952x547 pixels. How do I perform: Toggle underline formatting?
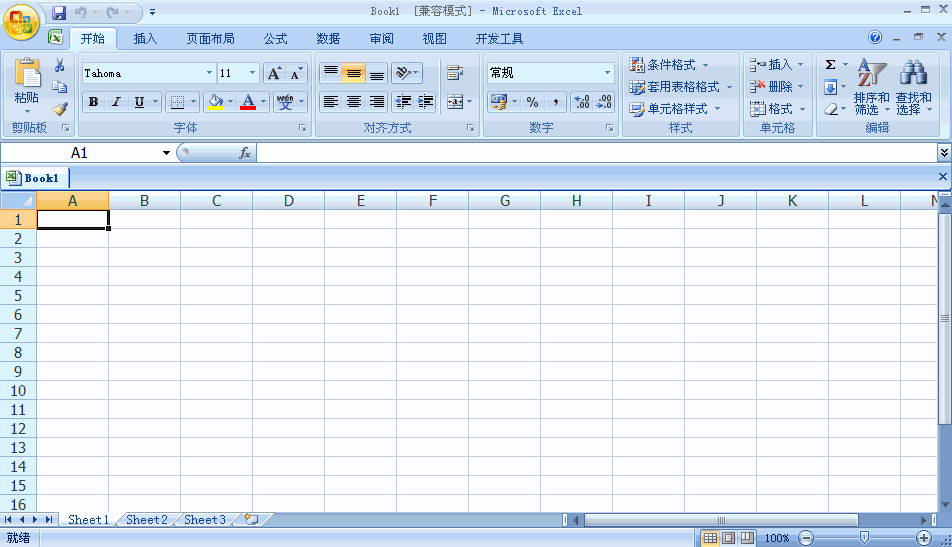click(139, 102)
